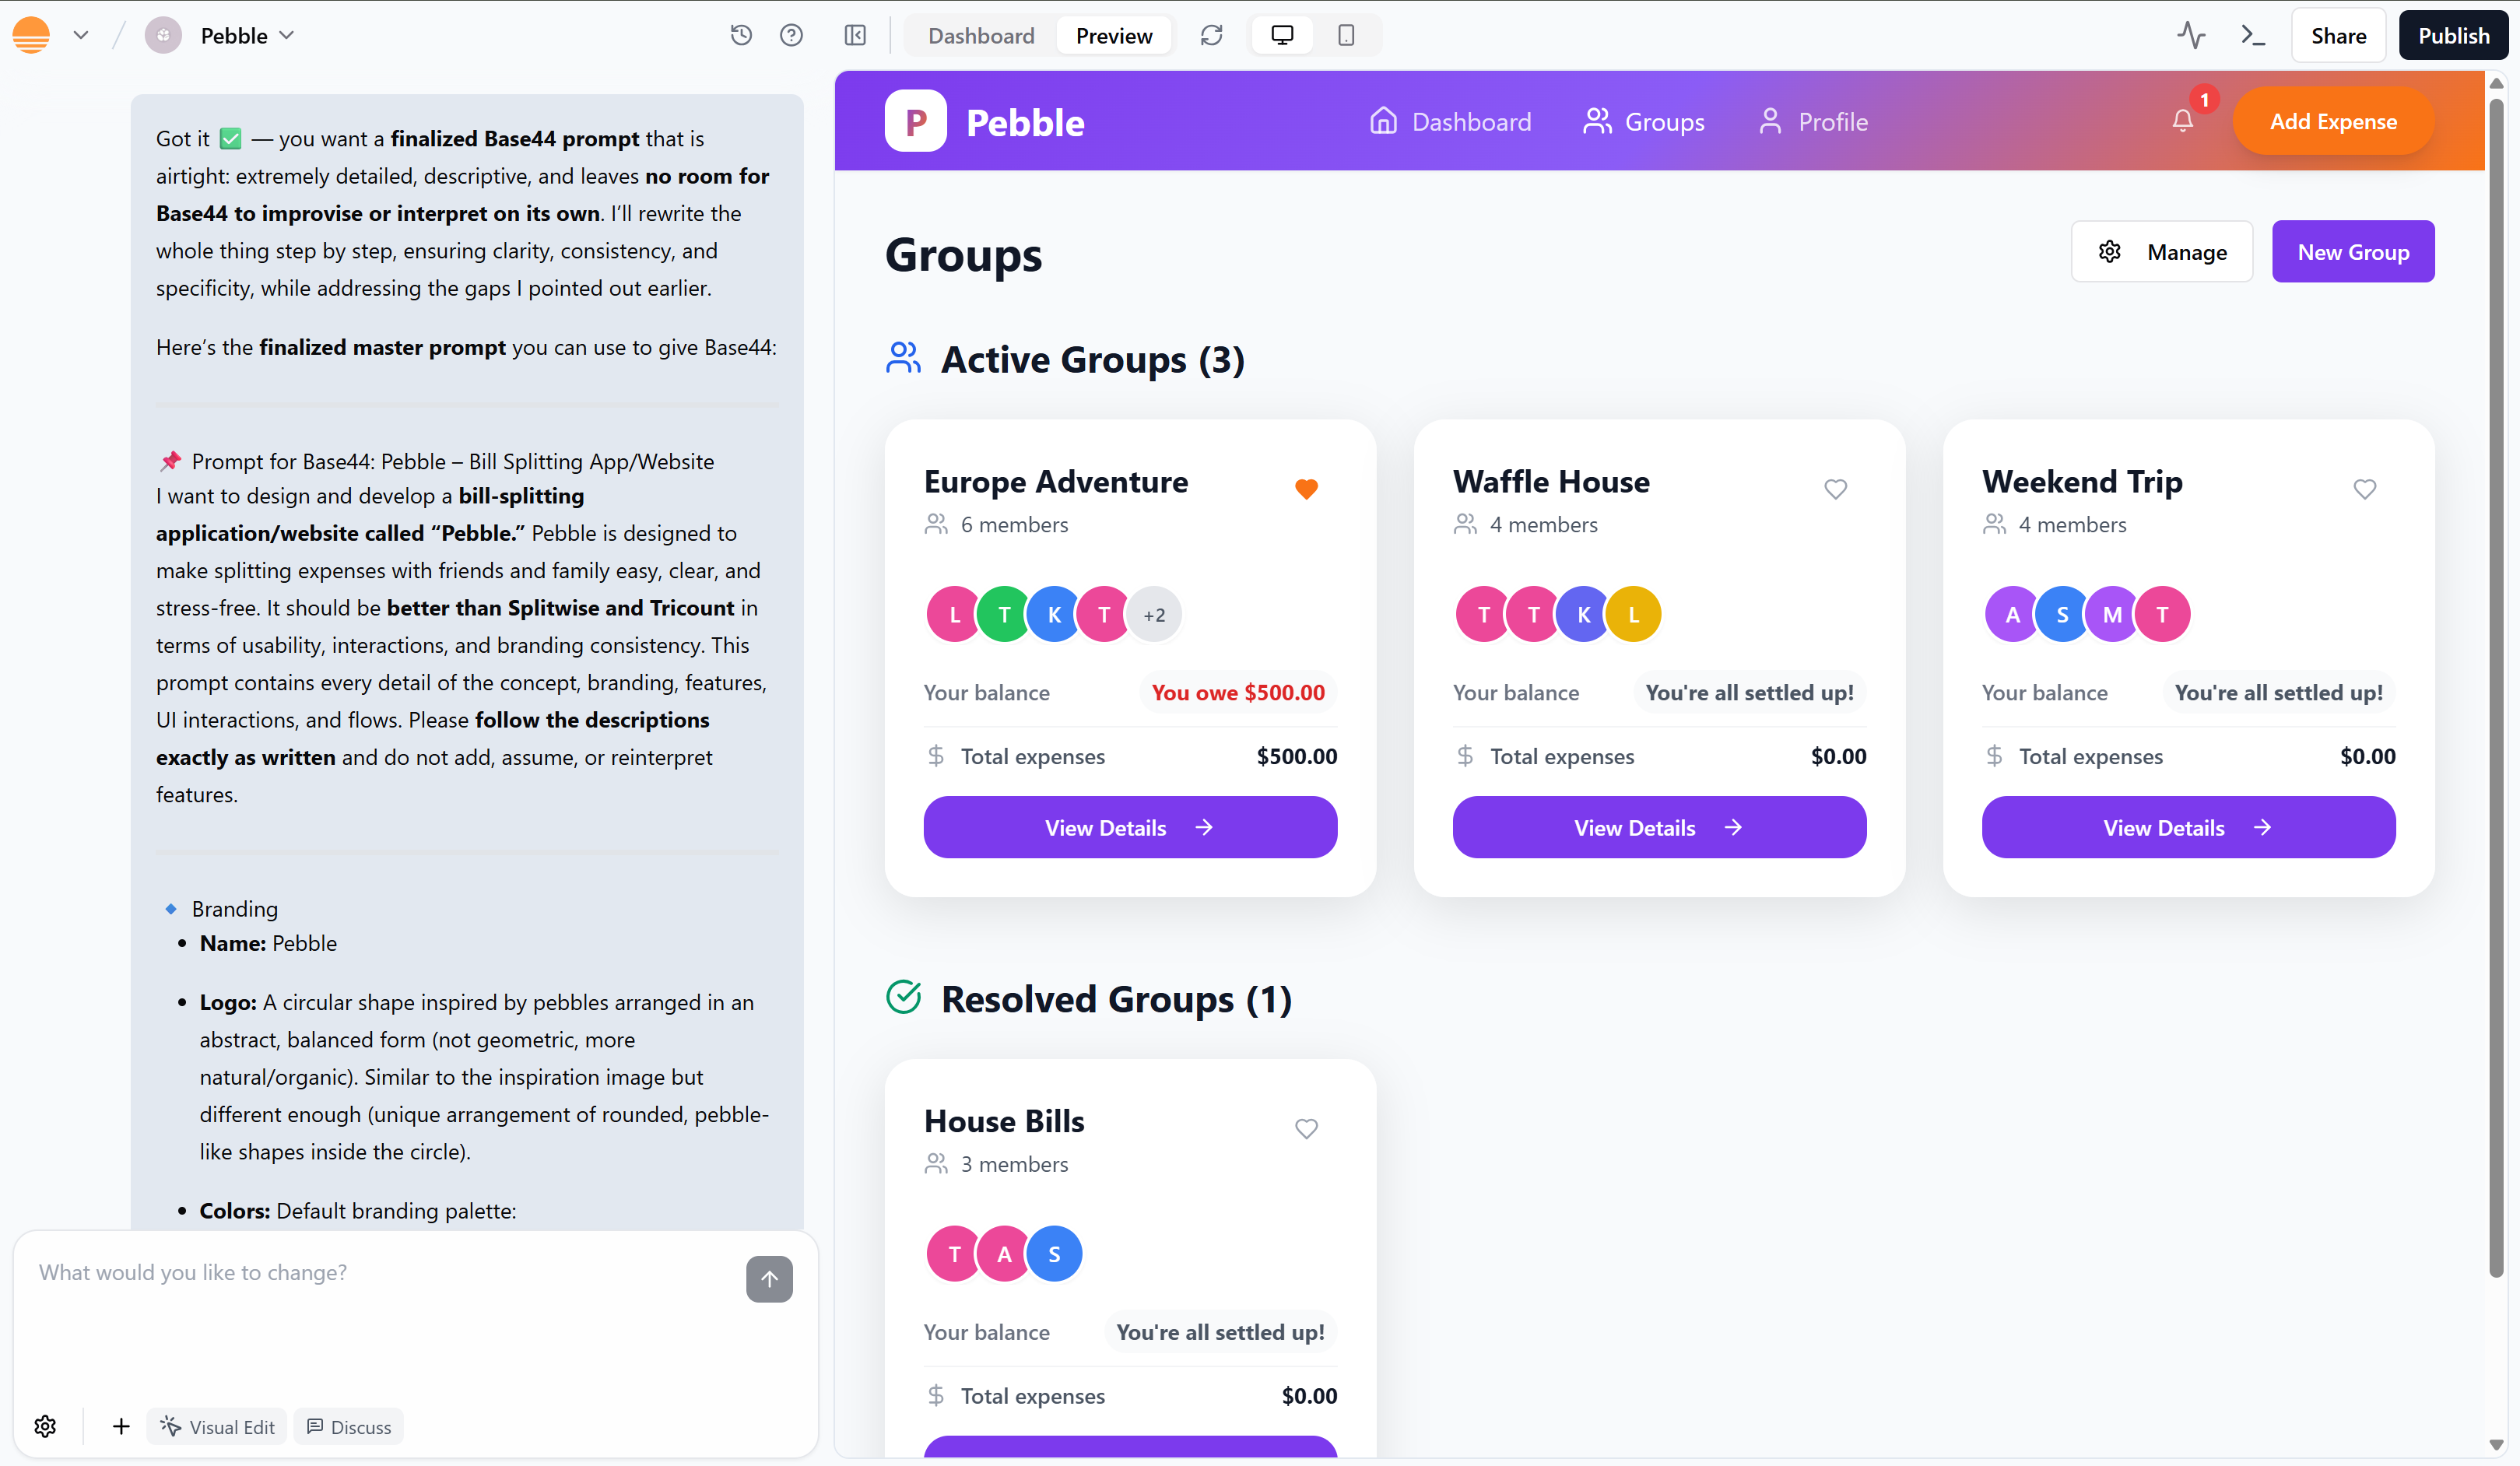Refresh the app preview
Viewport: 2520px width, 1466px height.
(1211, 35)
